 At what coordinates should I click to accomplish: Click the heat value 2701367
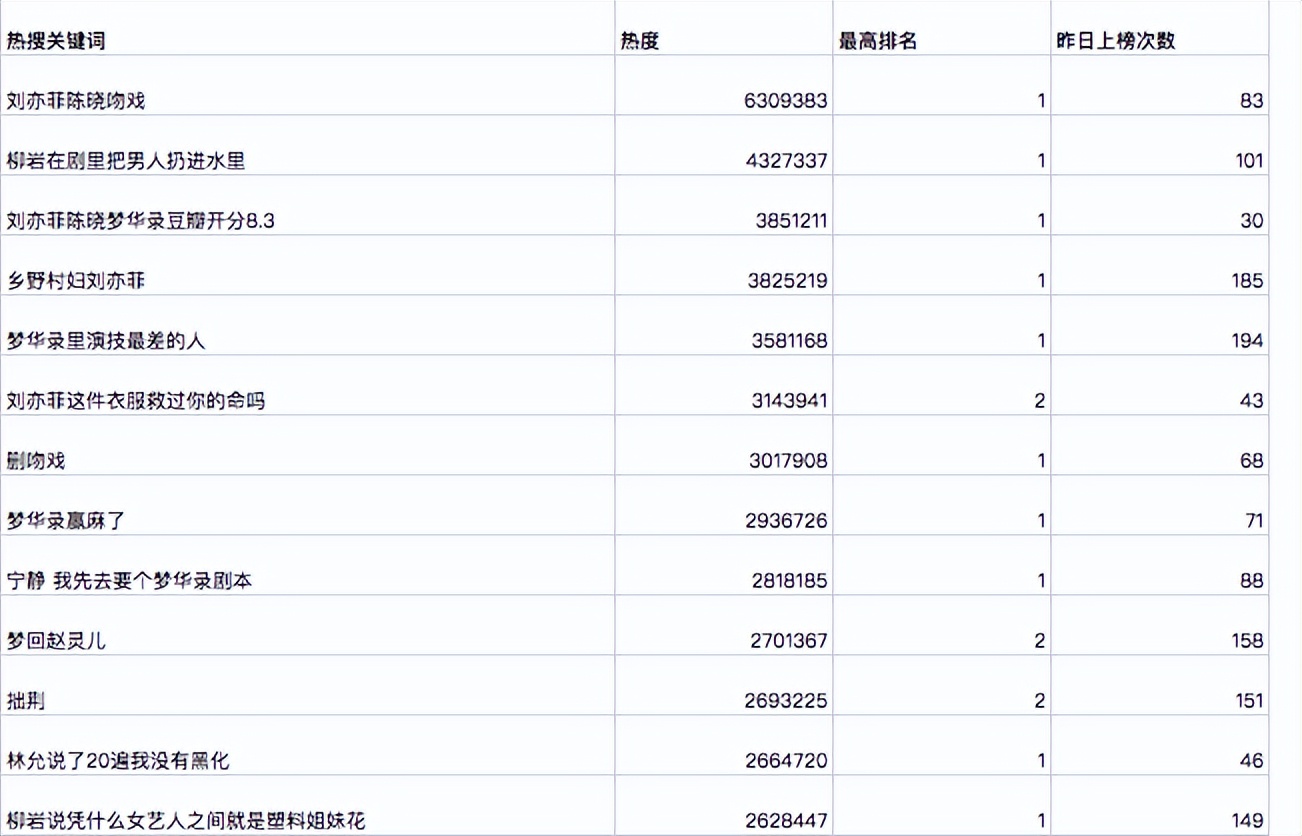click(x=788, y=641)
